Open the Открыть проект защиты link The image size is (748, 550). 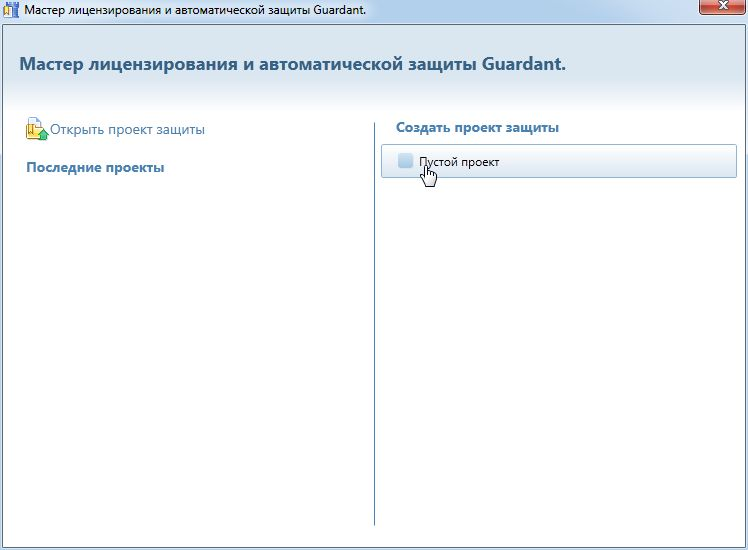127,129
